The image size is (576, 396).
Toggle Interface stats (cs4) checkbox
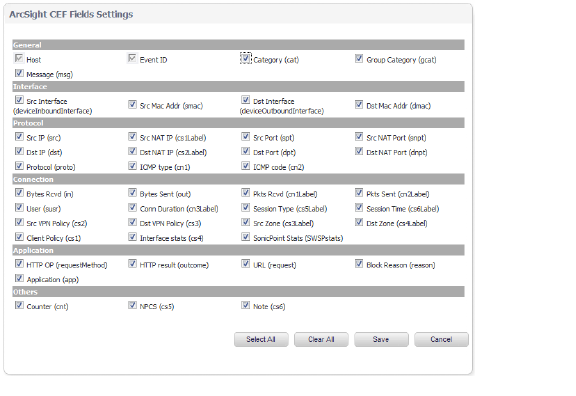coord(132,237)
